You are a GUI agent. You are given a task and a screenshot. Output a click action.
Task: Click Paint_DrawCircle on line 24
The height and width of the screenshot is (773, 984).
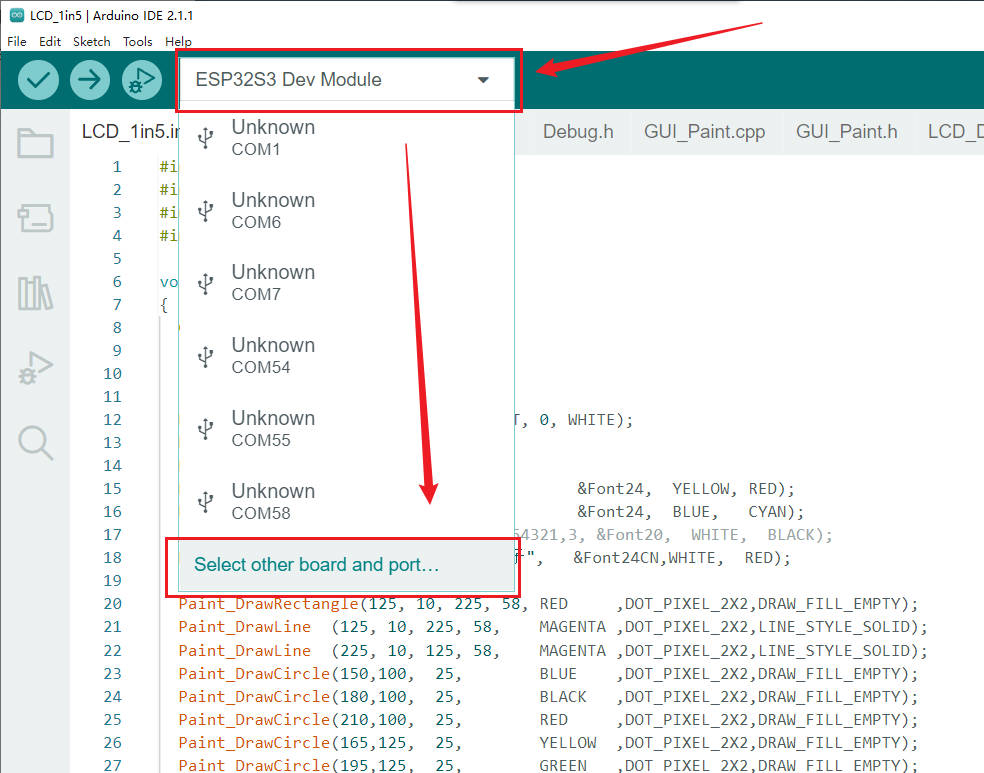pyautogui.click(x=254, y=697)
